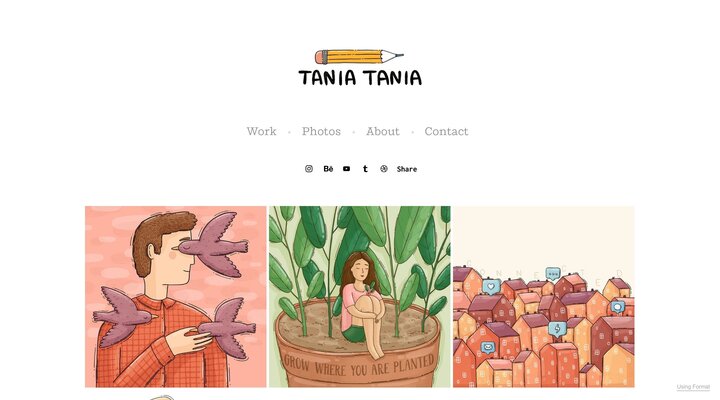Open the Dribbble icon link
The height and width of the screenshot is (400, 720).
click(384, 169)
